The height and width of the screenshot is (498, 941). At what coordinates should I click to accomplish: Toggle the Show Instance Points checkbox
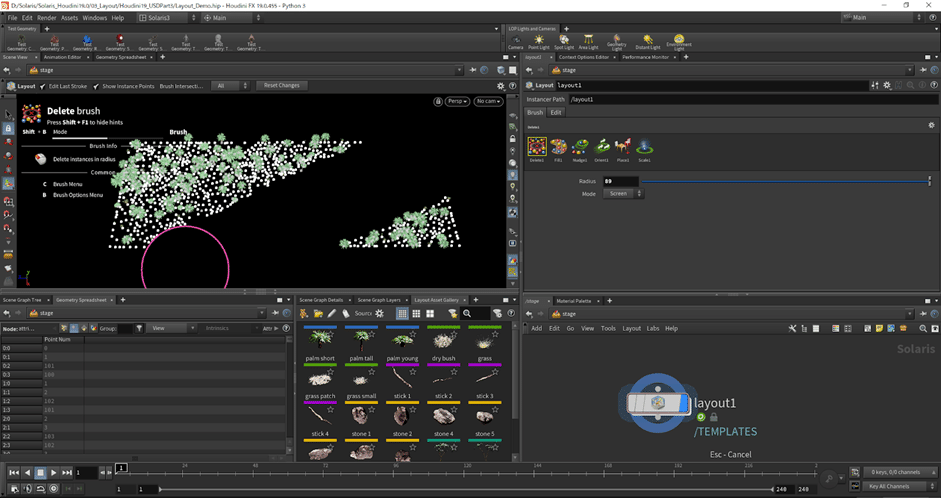[x=97, y=86]
